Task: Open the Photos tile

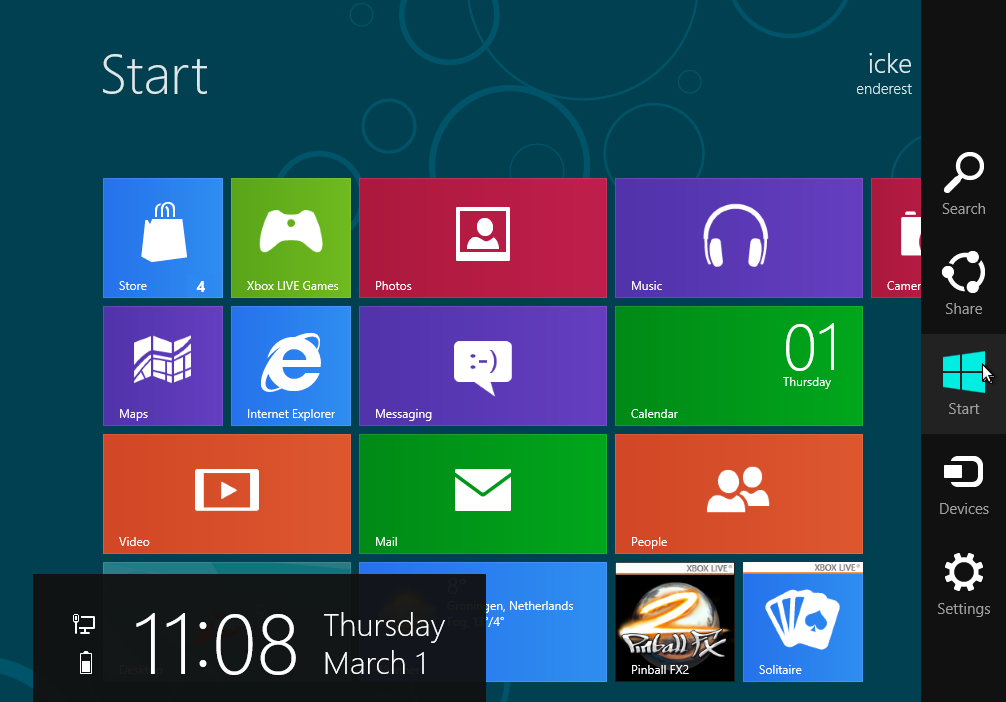Action: tap(483, 237)
